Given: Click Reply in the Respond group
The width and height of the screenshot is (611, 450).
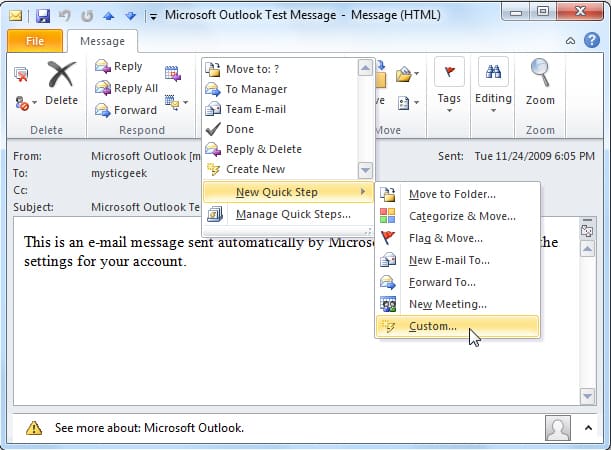Looking at the screenshot, I should [118, 66].
